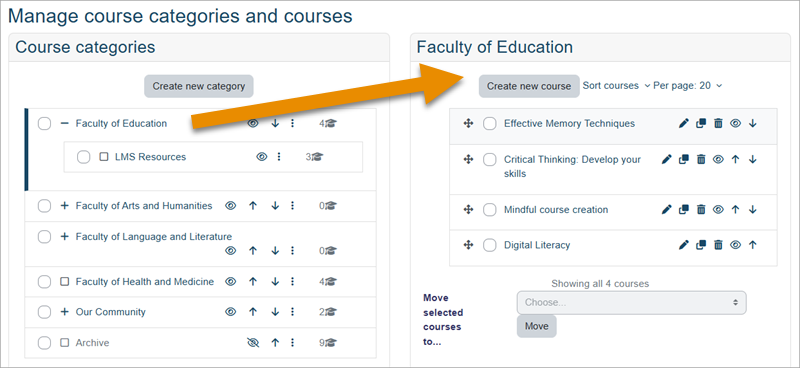Grab the move handle for Mindful course creation
The height and width of the screenshot is (368, 800).
click(x=468, y=209)
